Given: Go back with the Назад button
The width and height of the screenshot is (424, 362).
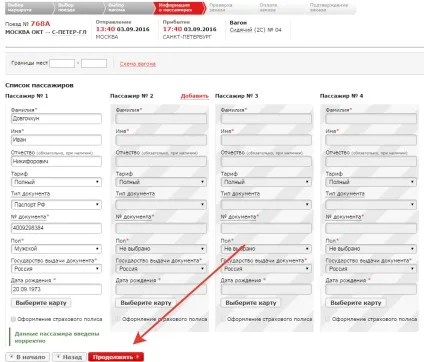Looking at the screenshot, I should (69, 357).
